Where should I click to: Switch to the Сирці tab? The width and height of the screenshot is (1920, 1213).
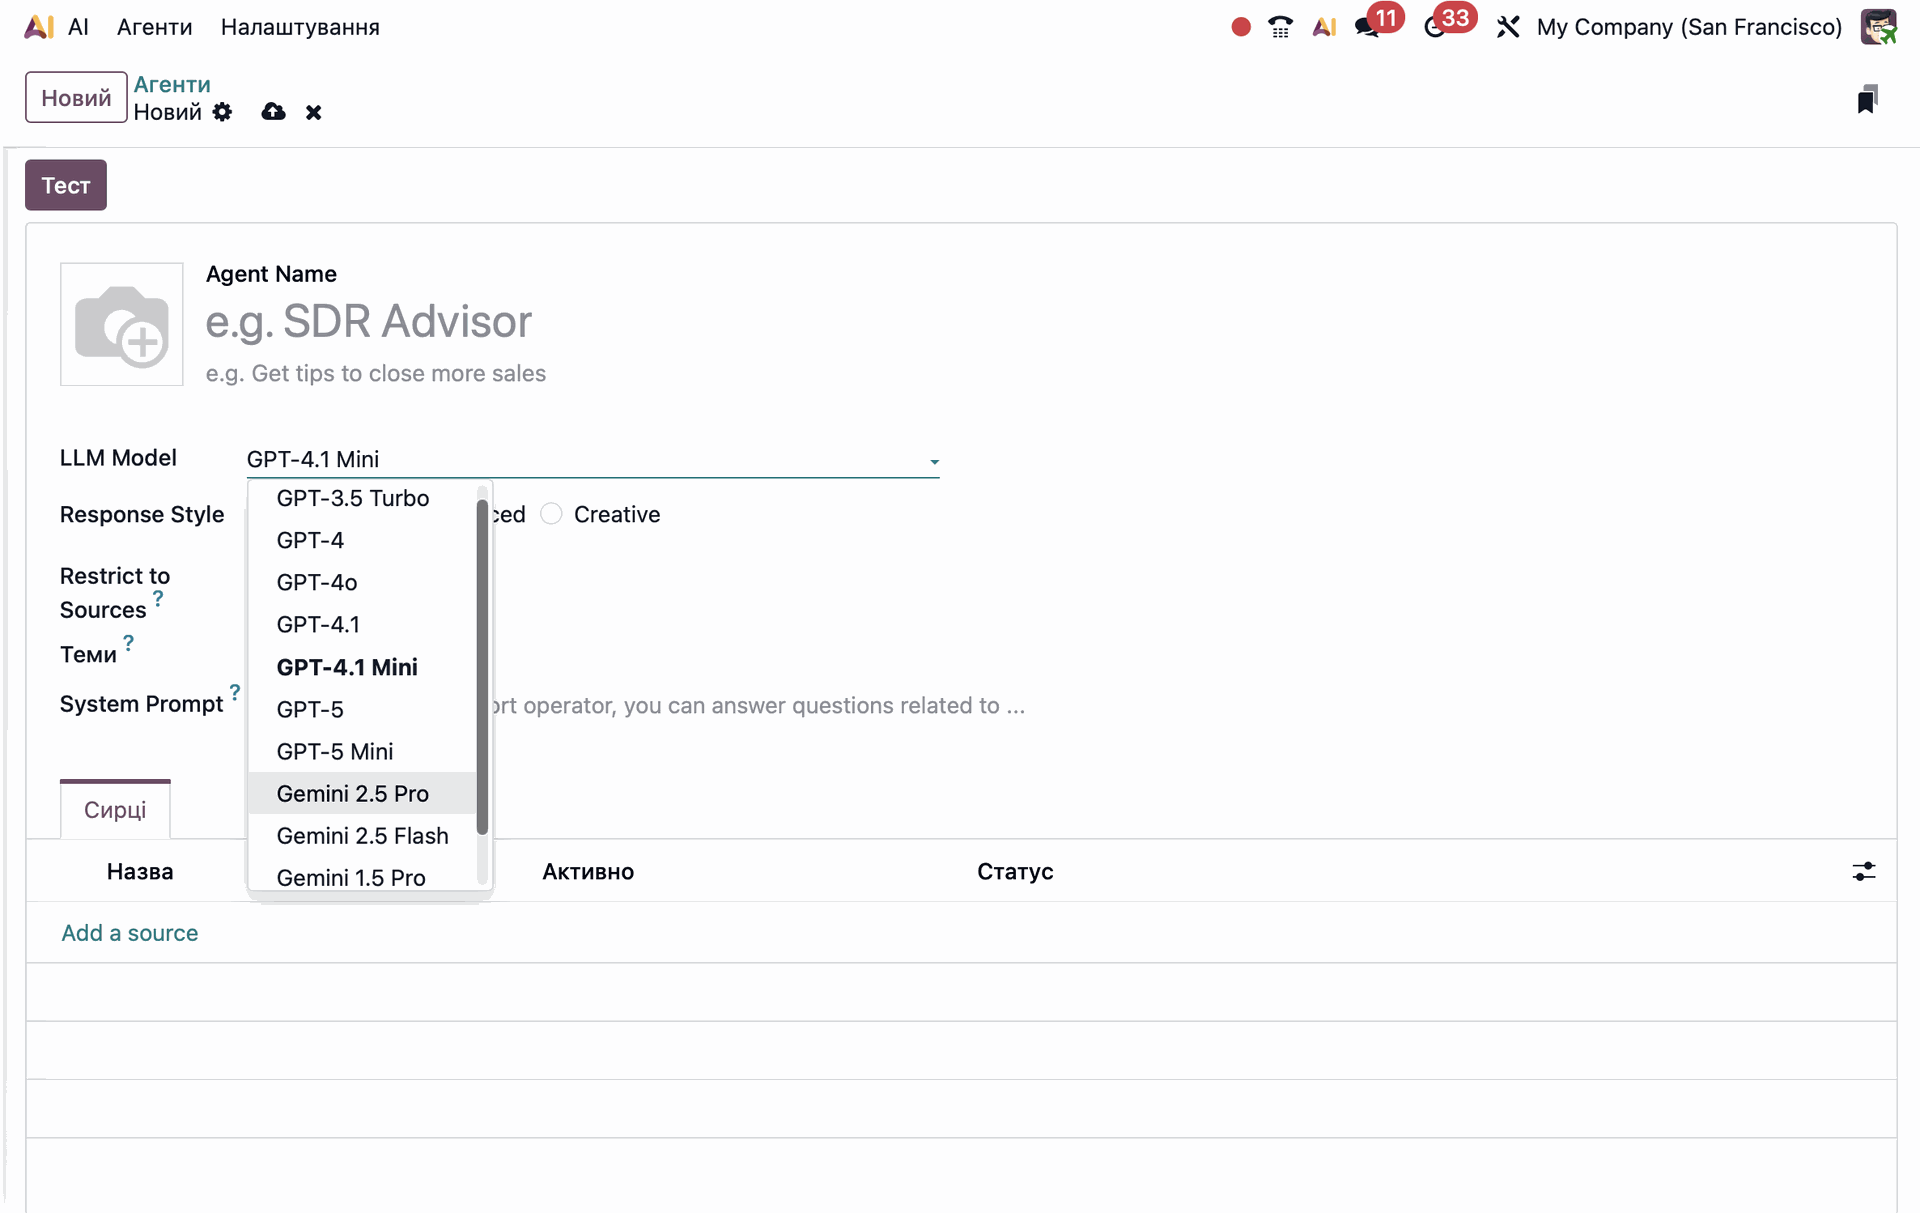115,810
